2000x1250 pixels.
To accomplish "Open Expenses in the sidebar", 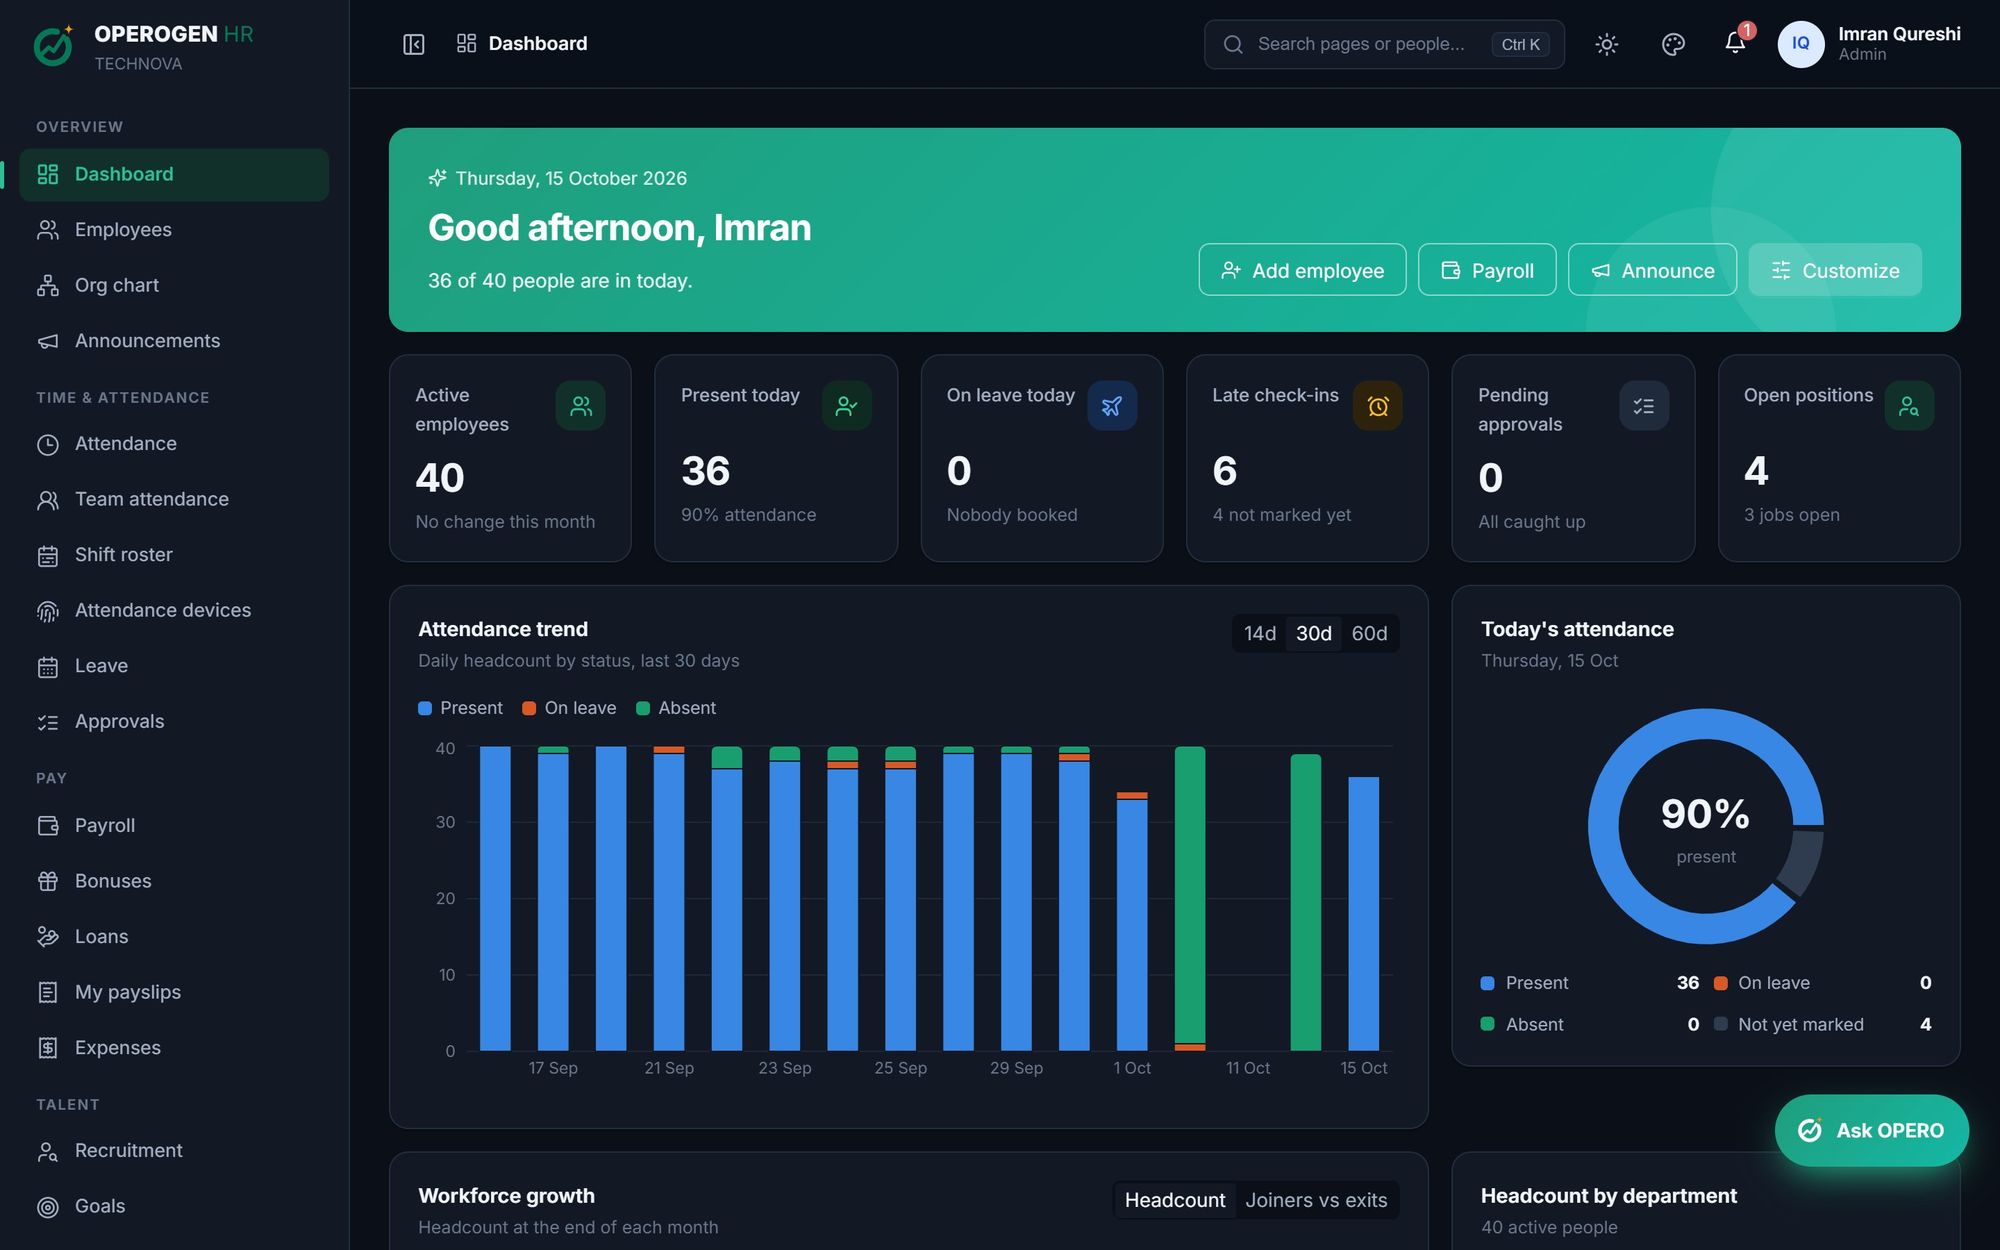I will [174, 1048].
